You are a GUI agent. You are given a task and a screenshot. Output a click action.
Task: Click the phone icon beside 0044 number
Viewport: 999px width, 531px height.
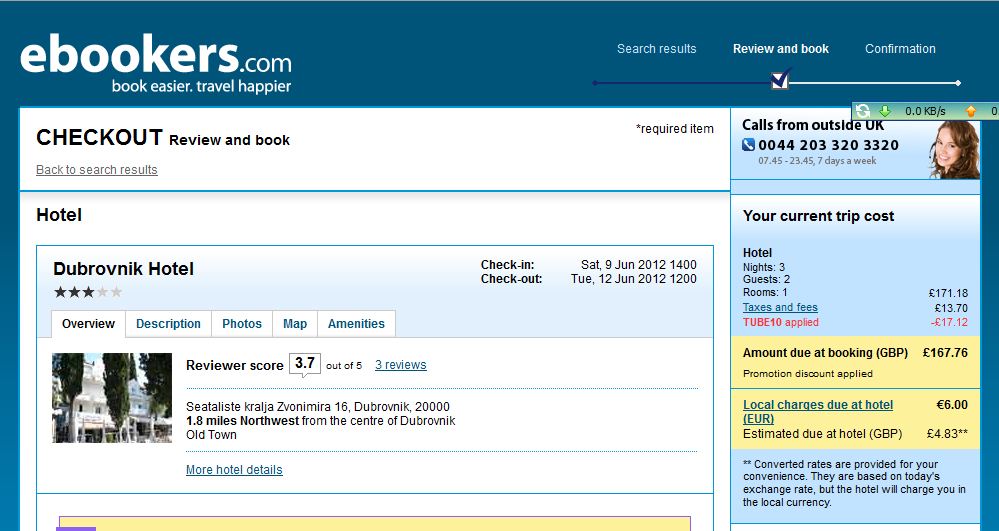[749, 145]
